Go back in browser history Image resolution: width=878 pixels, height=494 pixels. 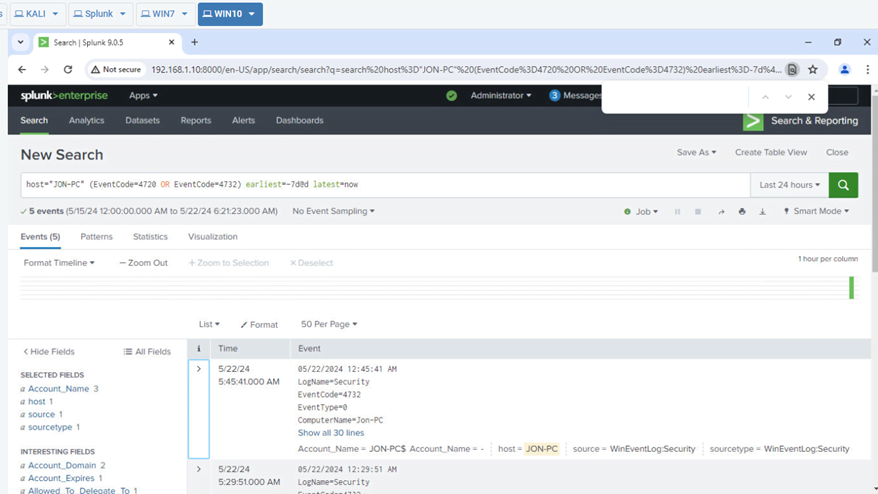click(22, 69)
